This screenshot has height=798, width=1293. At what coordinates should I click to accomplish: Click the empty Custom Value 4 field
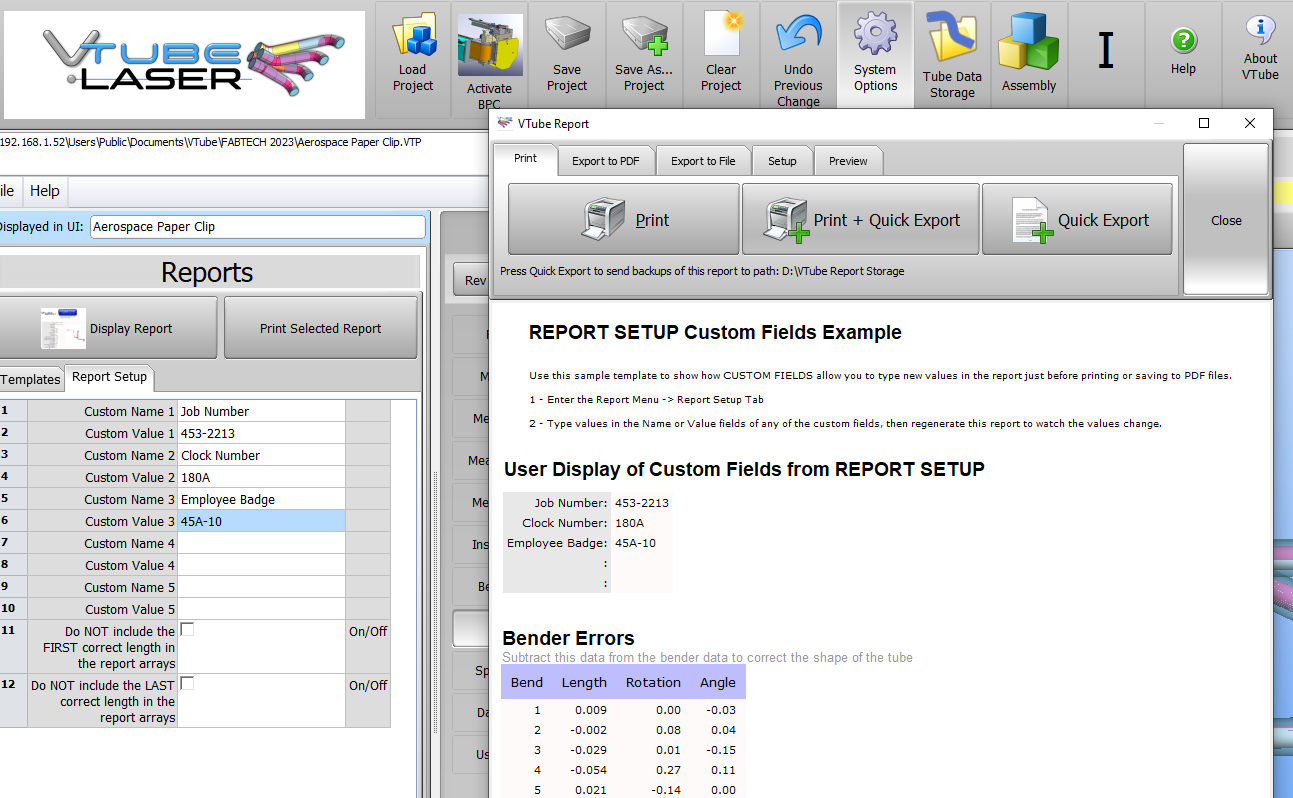tap(261, 565)
